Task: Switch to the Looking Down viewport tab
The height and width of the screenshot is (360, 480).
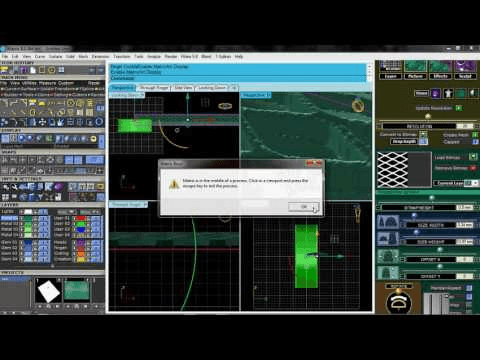Action: (212, 88)
